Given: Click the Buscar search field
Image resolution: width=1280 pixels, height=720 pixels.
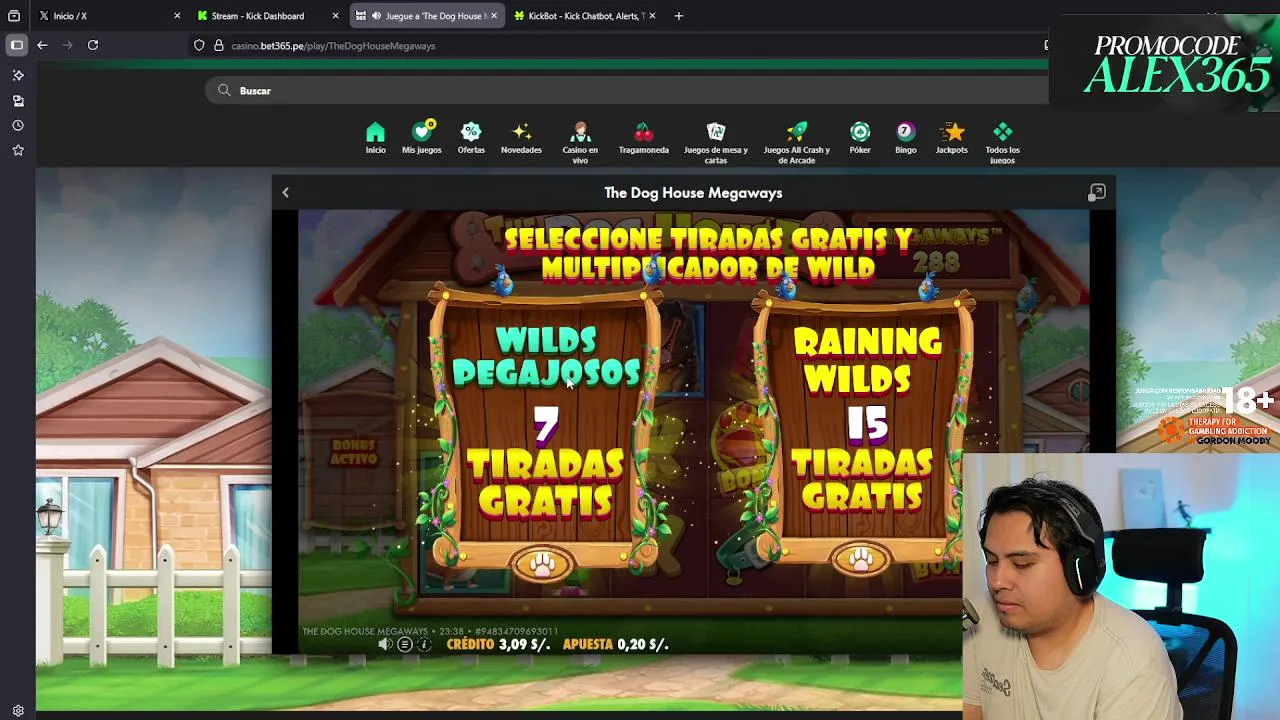Looking at the screenshot, I should point(628,90).
